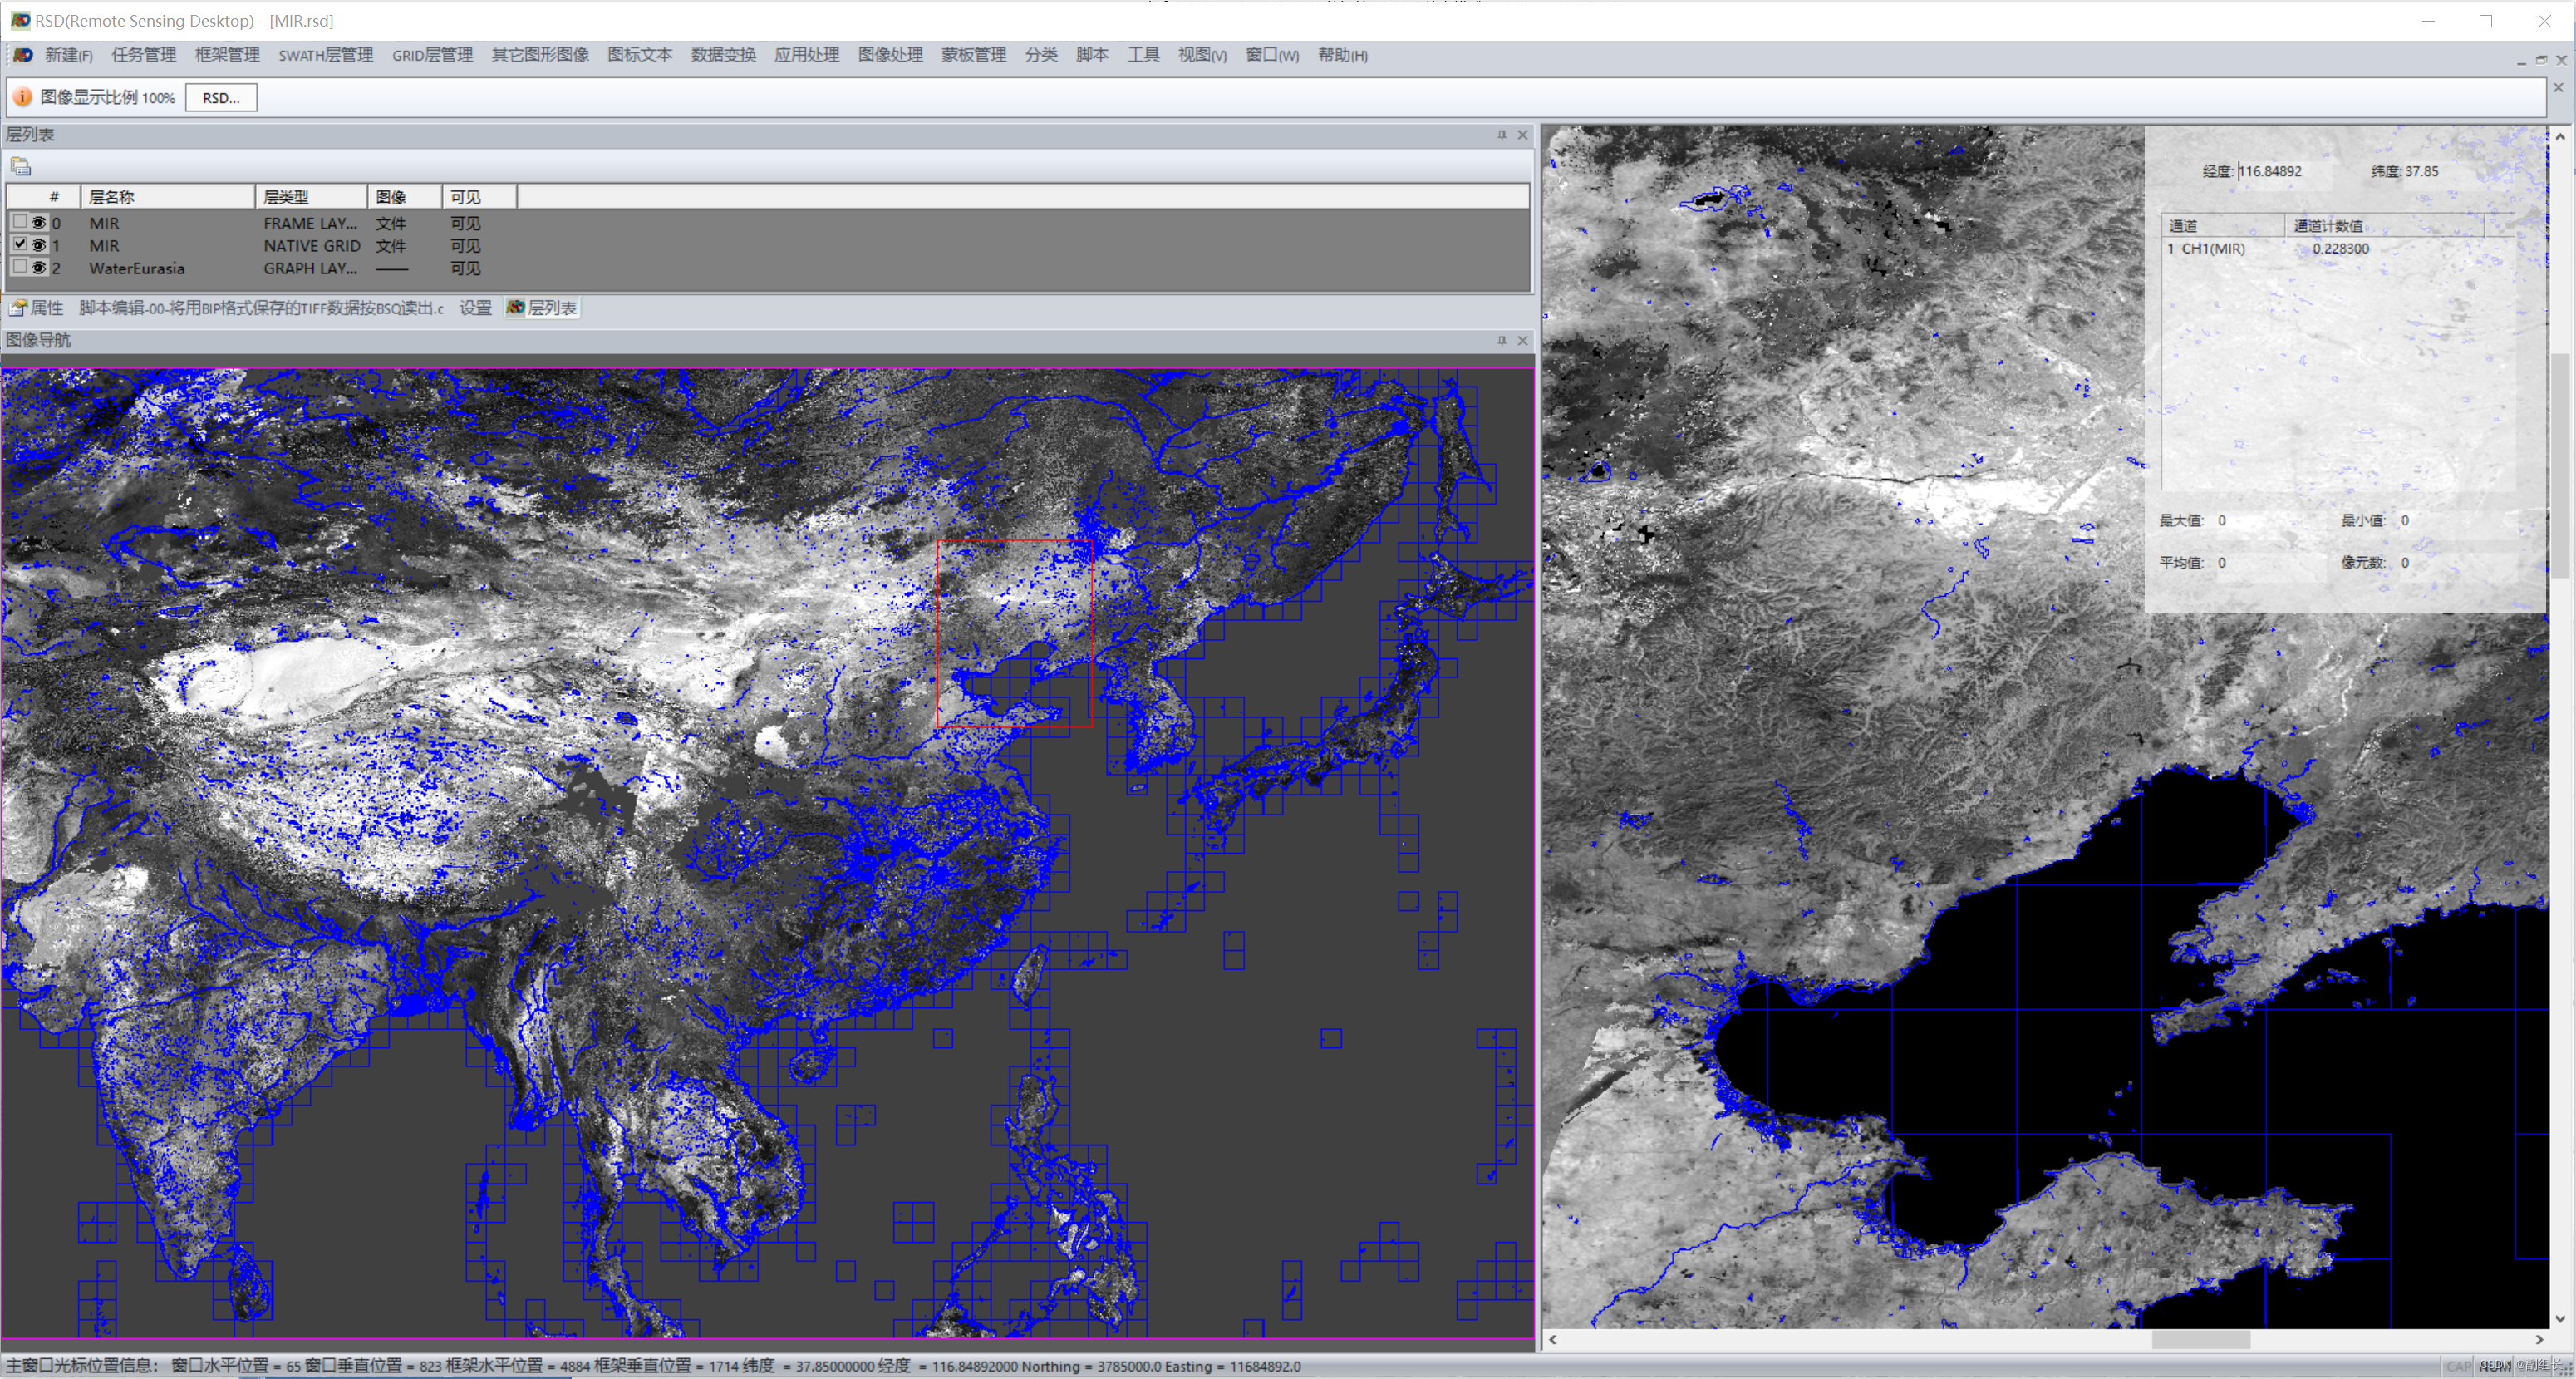The image size is (2576, 1379).
Task: Close the 图像导航 panel
Action: pyautogui.click(x=1522, y=341)
